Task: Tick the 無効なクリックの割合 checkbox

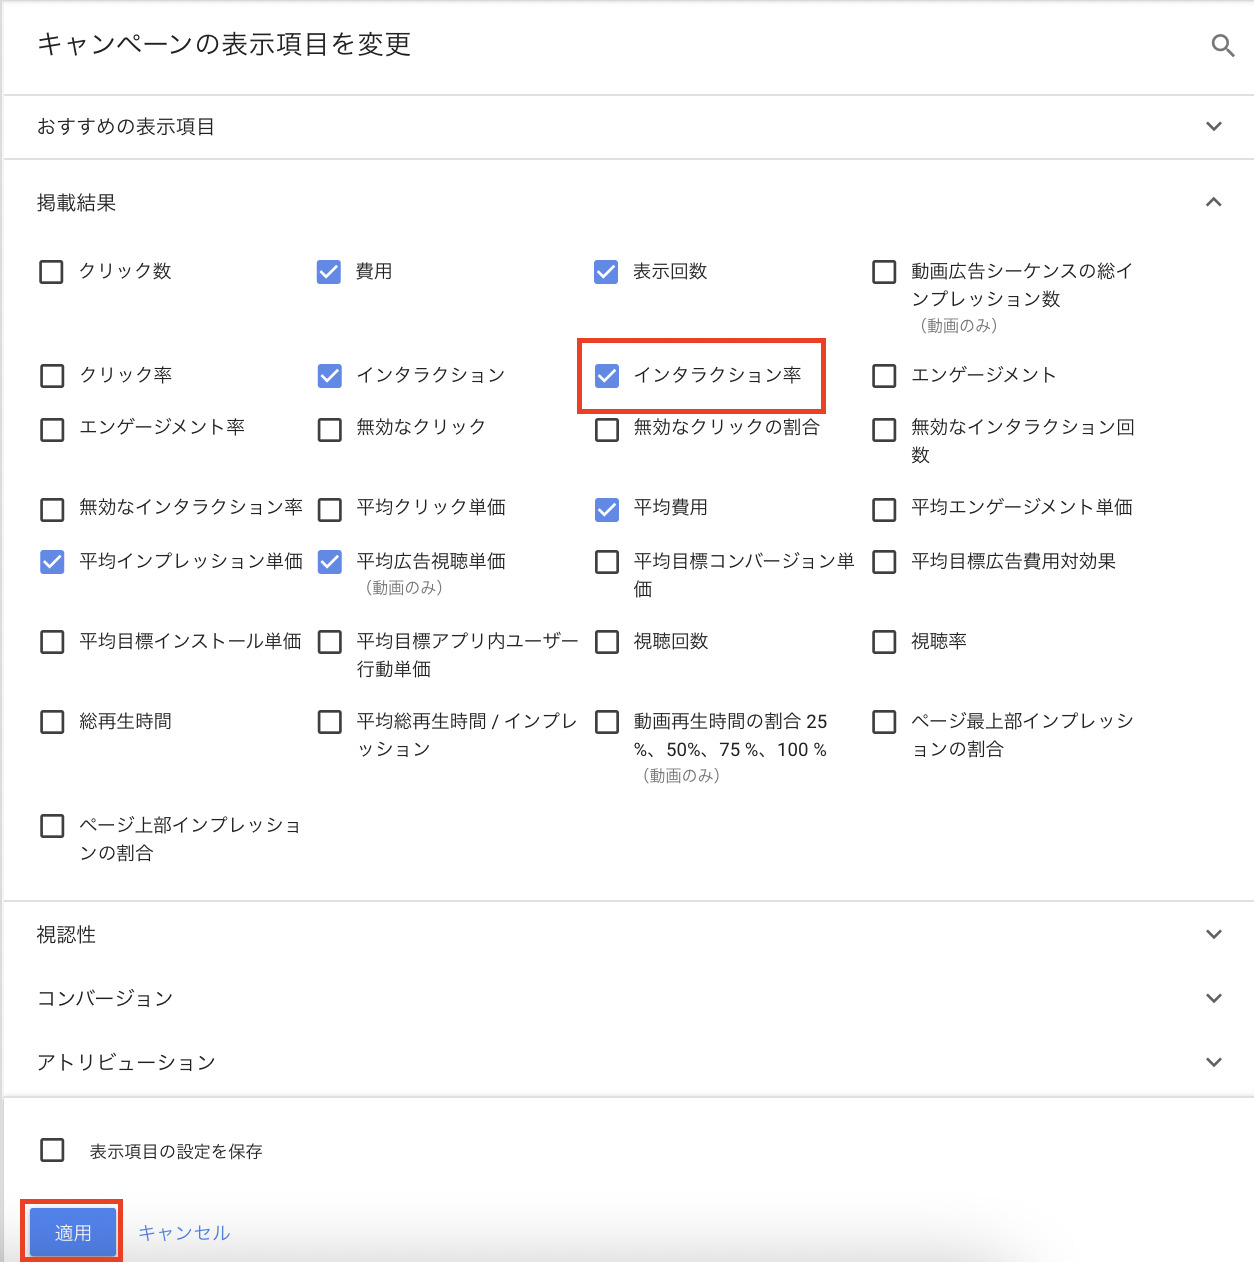Action: pyautogui.click(x=607, y=430)
